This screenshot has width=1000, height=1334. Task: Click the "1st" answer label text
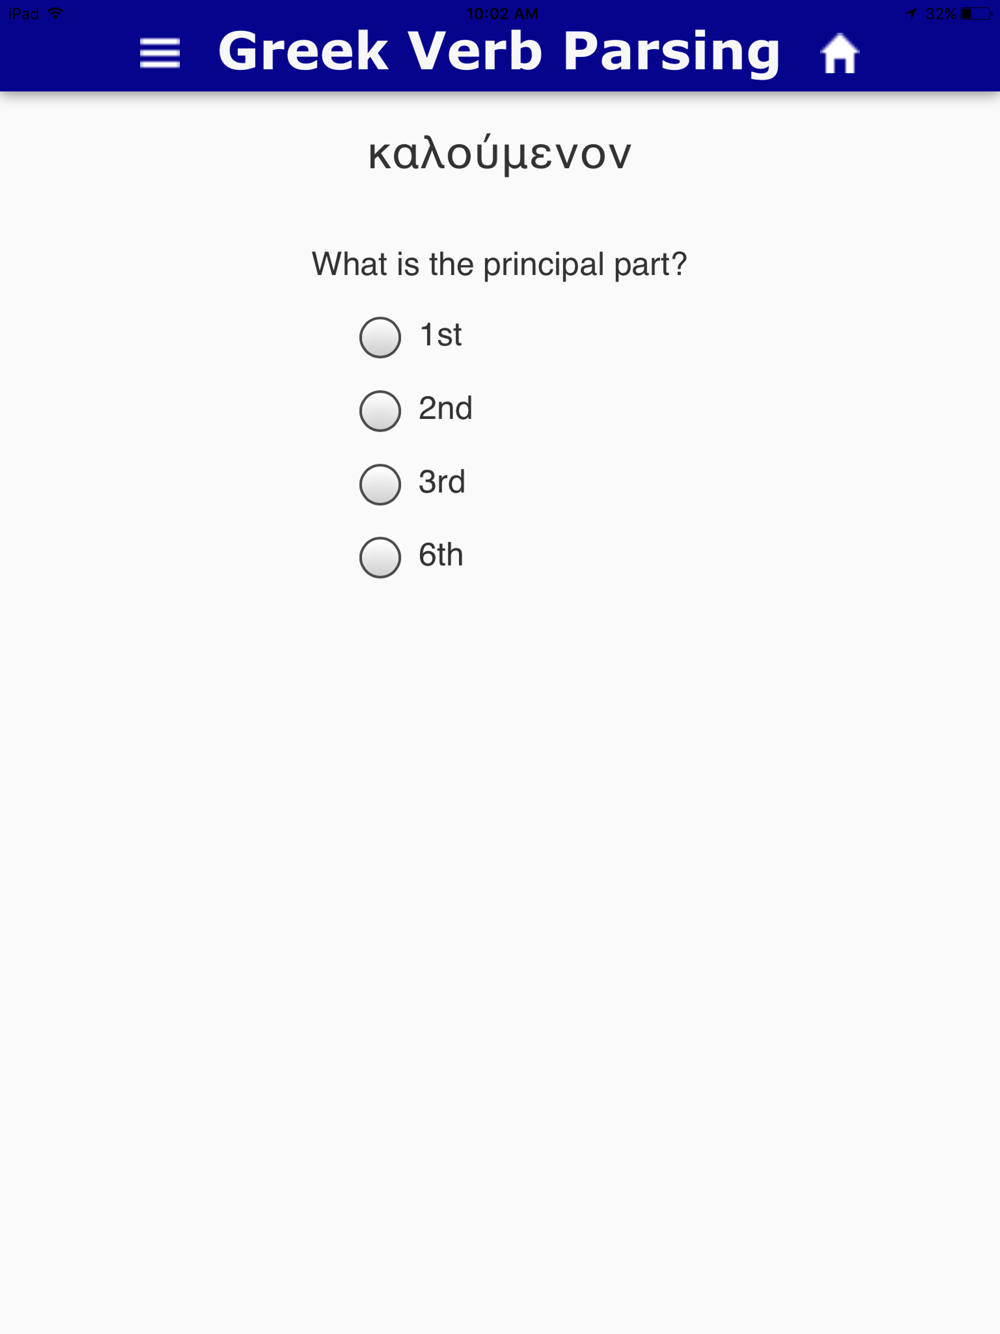(440, 335)
